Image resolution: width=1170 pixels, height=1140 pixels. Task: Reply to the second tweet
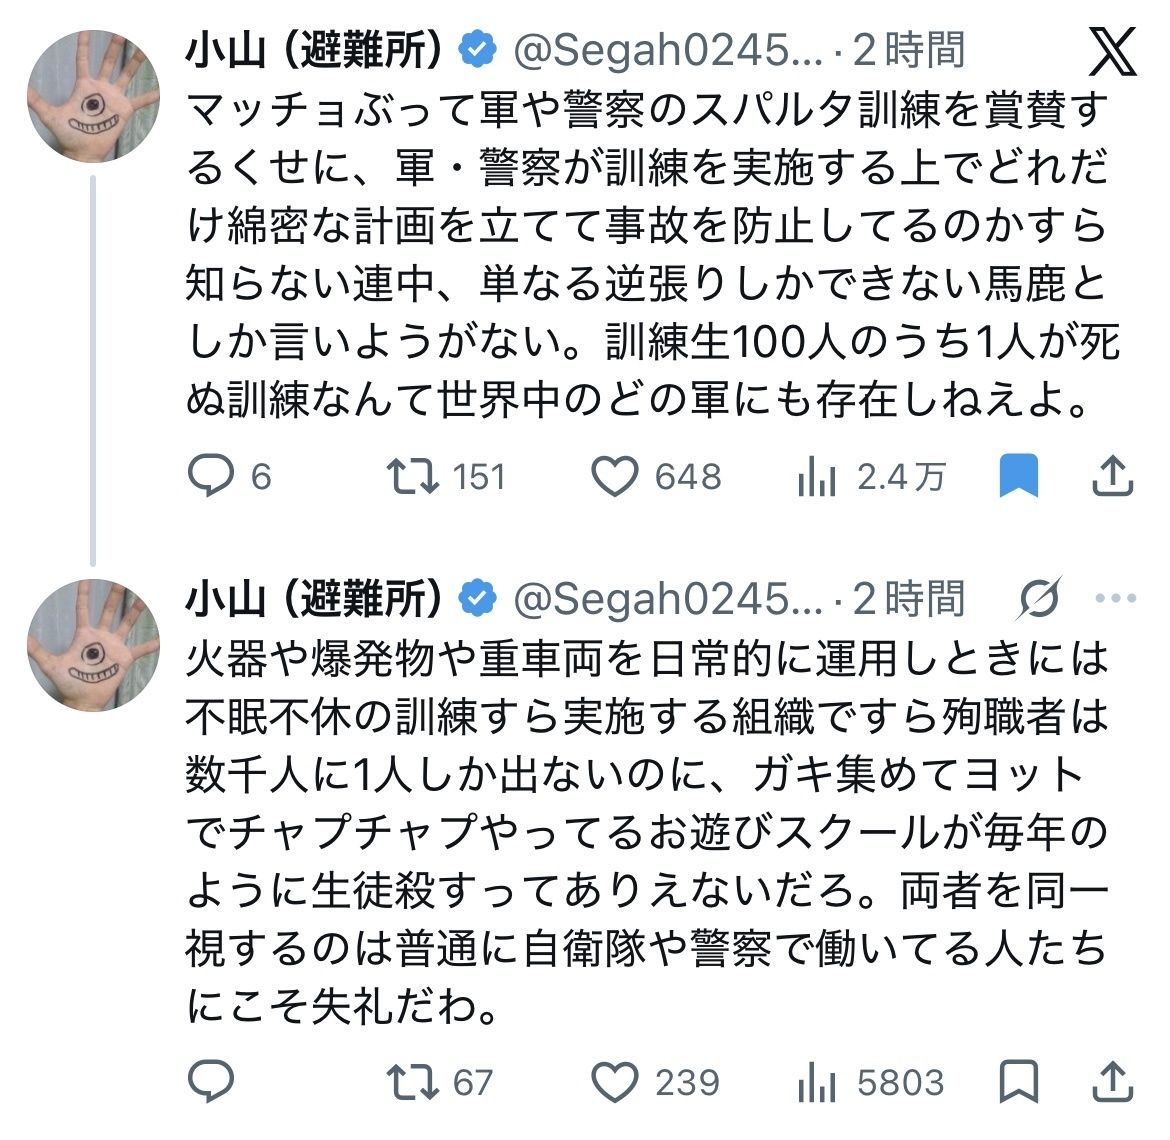point(211,1081)
